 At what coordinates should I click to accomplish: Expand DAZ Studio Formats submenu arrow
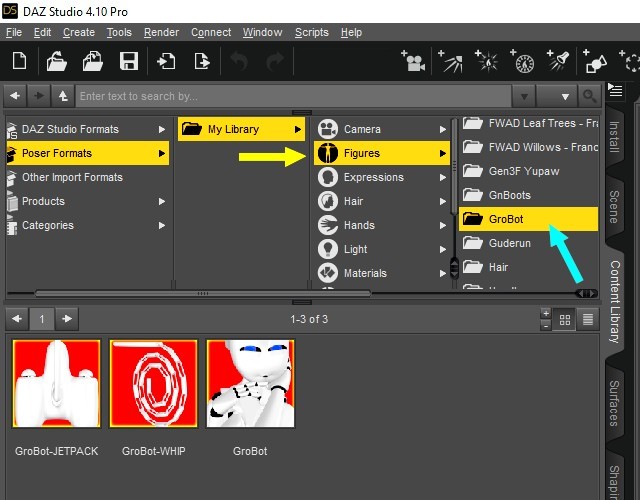(x=162, y=129)
